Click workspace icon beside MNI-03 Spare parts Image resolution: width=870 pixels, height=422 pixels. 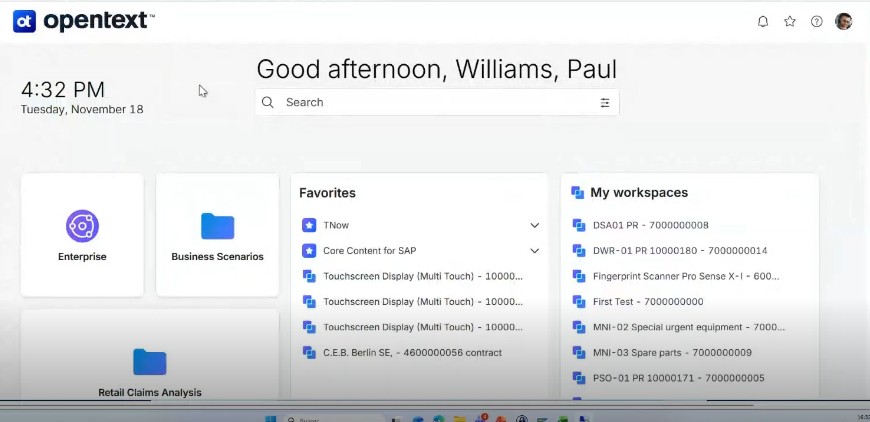click(x=579, y=352)
